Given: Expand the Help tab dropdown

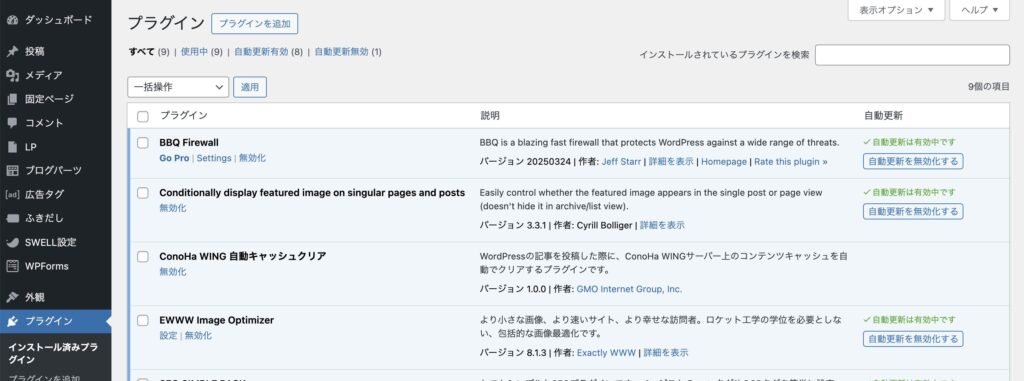Looking at the screenshot, I should tap(980, 10).
